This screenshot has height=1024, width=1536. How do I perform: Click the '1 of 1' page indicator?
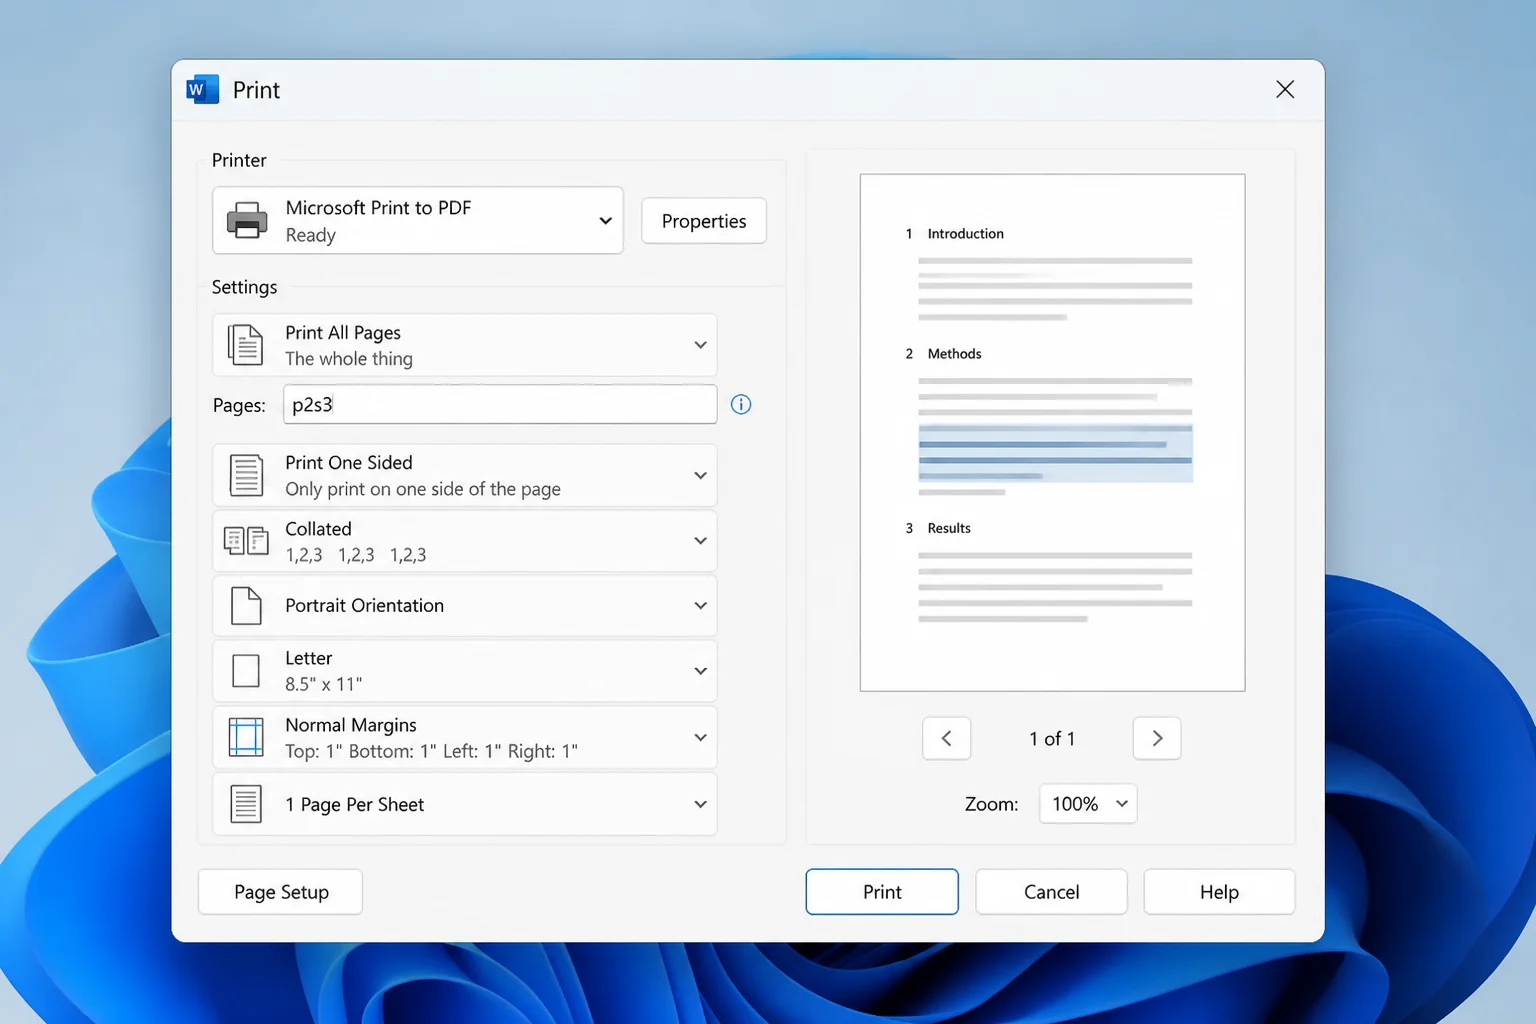click(x=1052, y=739)
